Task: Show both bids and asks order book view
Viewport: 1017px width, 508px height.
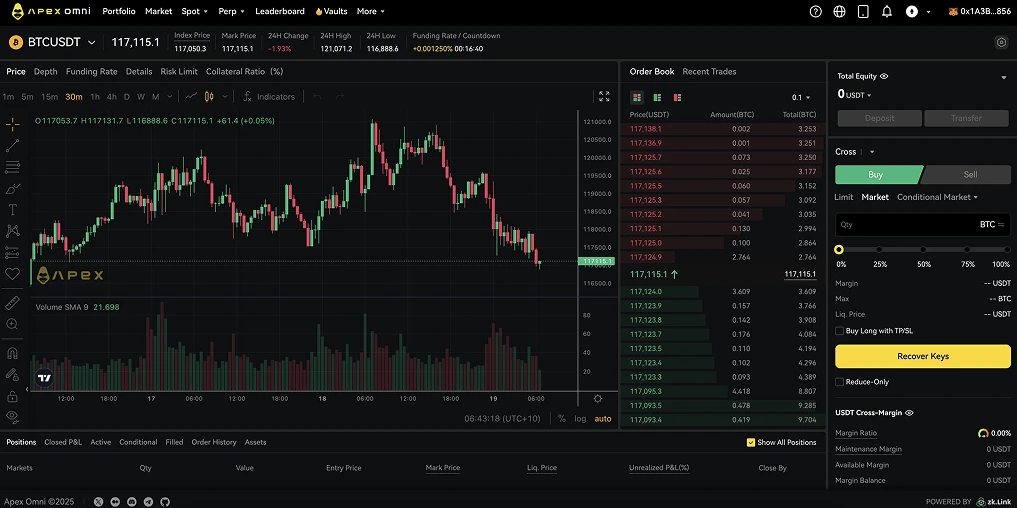Action: (x=637, y=97)
